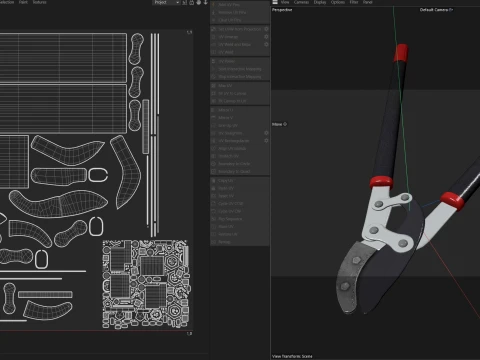
Task: Open the viewport View menu
Action: (x=285, y=2)
